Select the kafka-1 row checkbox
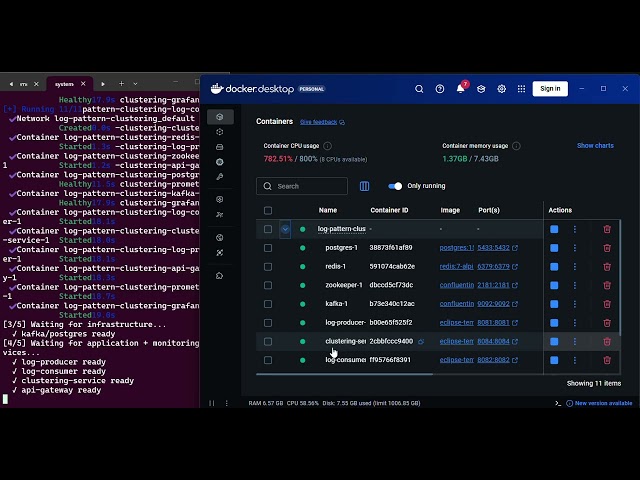The image size is (640, 480). [268, 304]
